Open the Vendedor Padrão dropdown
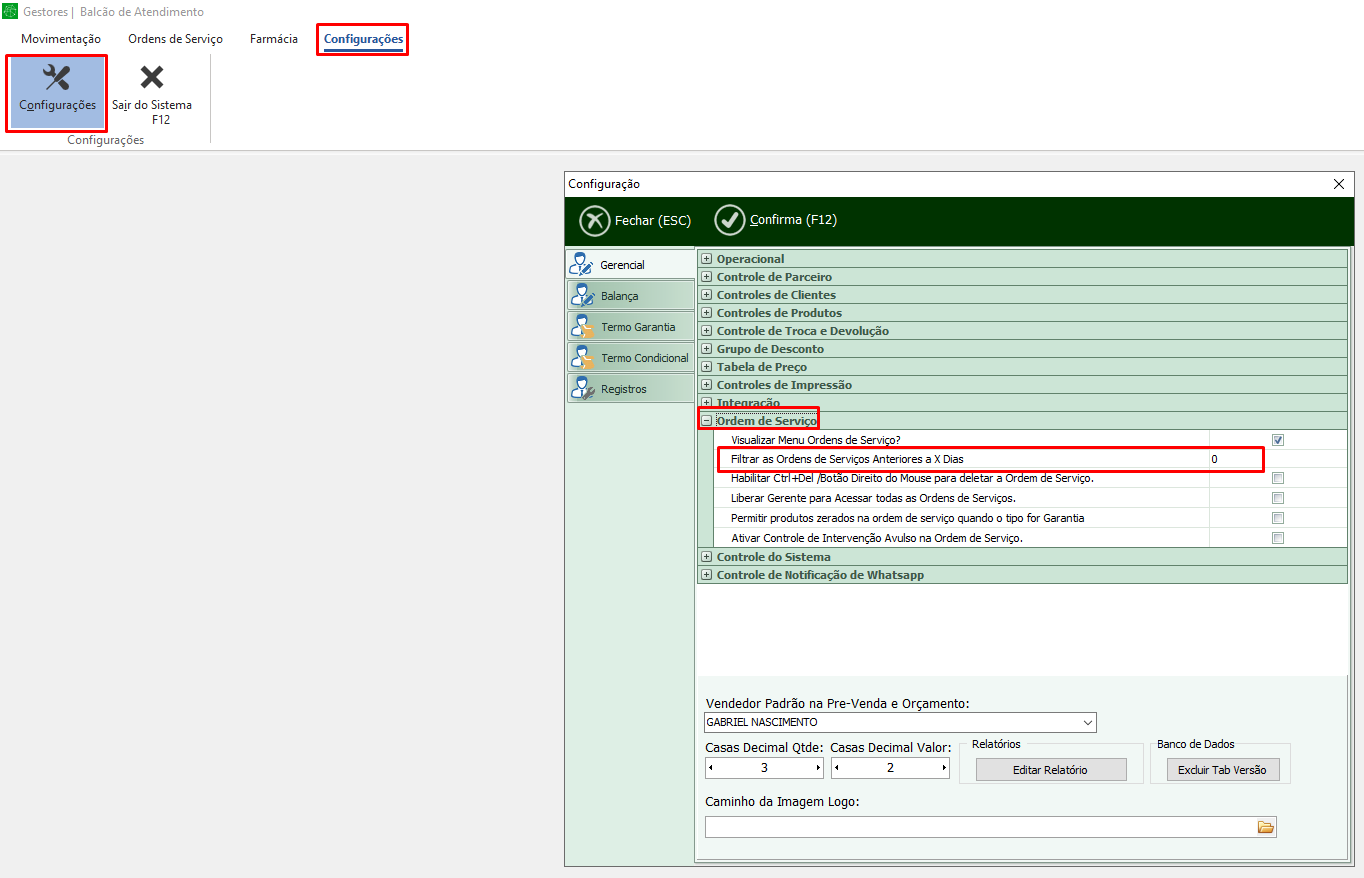This screenshot has height=878, width=1364. [1088, 722]
